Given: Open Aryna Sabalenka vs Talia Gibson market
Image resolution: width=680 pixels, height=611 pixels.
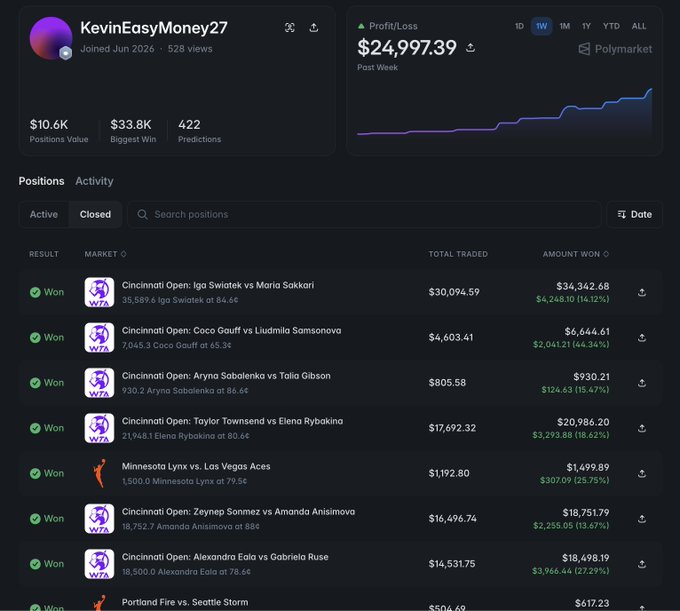Looking at the screenshot, I should pyautogui.click(x=226, y=376).
